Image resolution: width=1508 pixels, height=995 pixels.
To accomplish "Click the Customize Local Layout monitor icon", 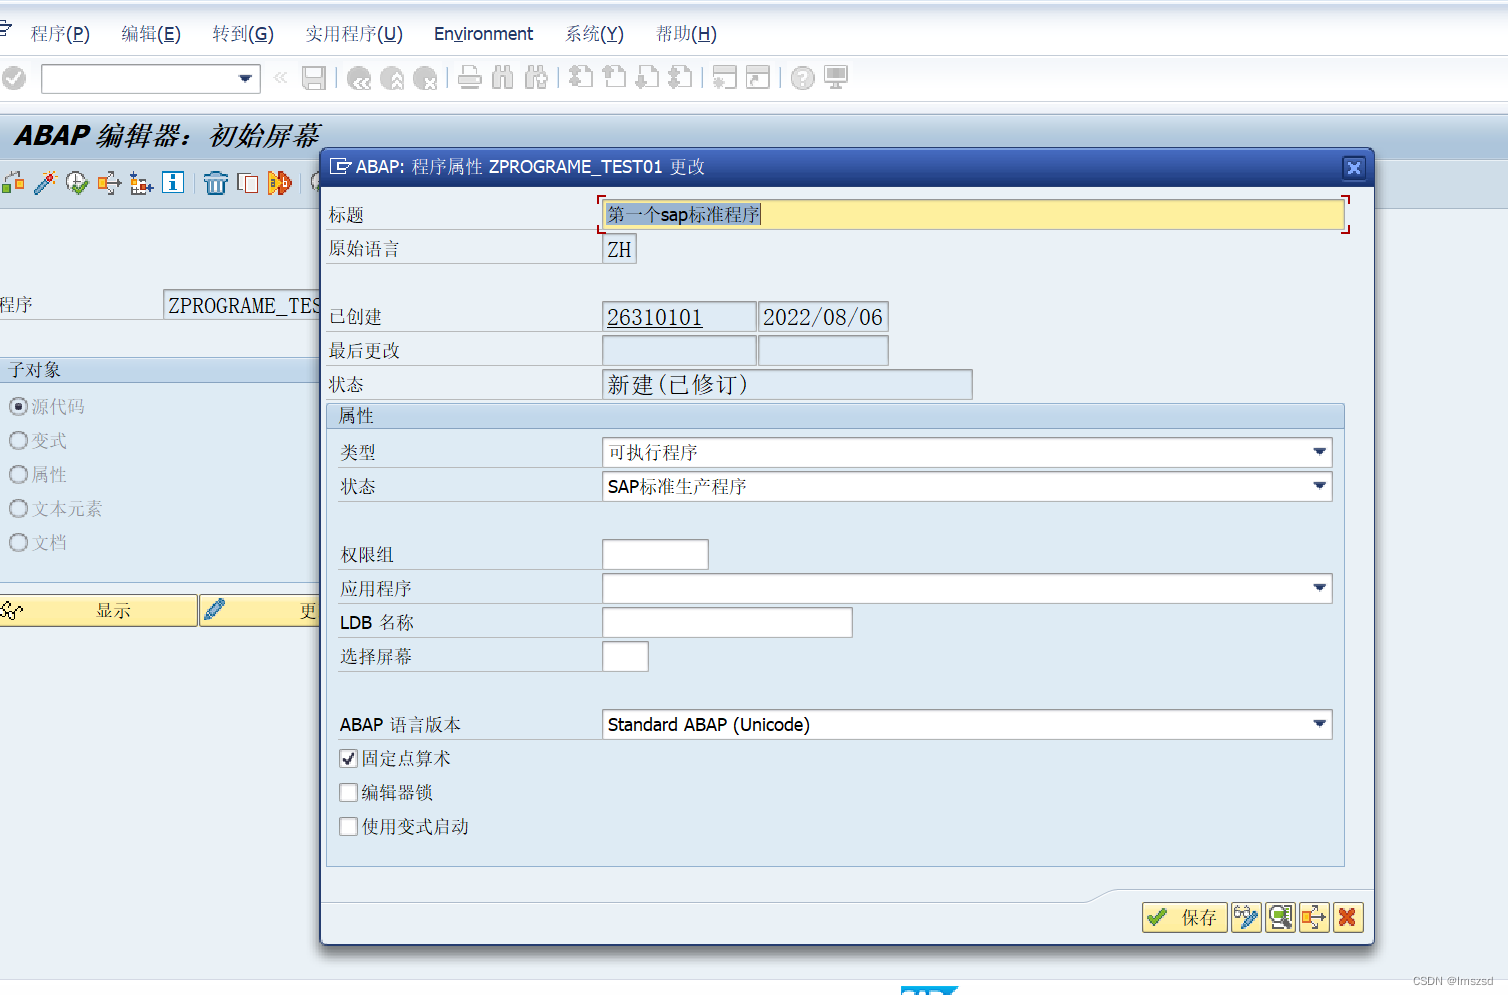I will click(x=836, y=78).
